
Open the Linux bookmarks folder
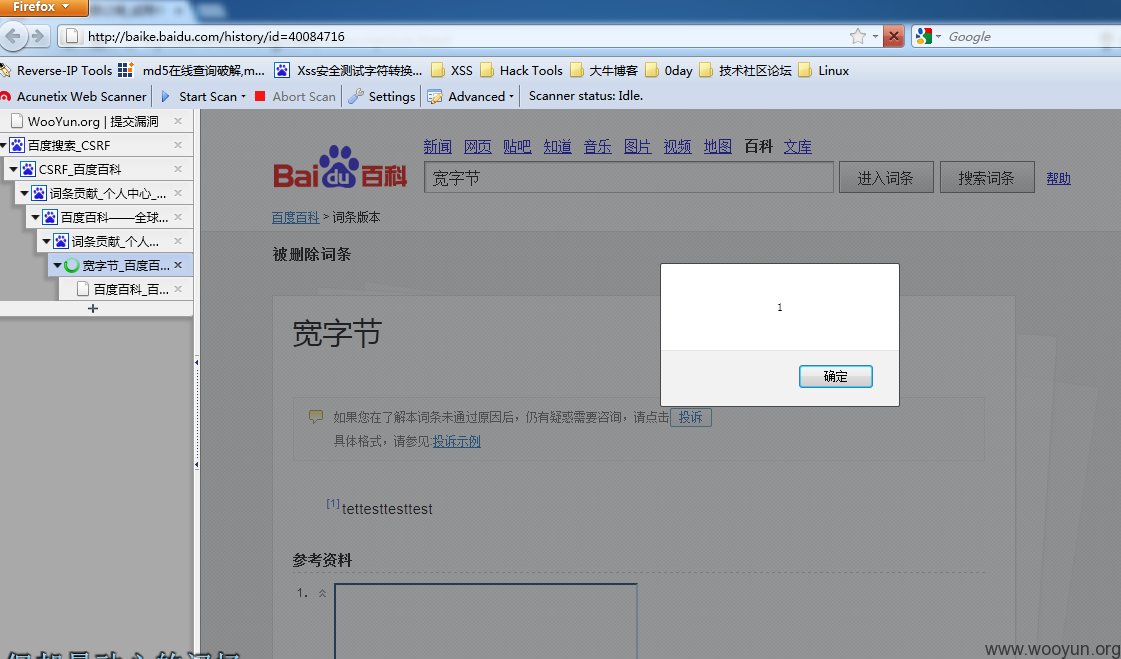(x=824, y=70)
